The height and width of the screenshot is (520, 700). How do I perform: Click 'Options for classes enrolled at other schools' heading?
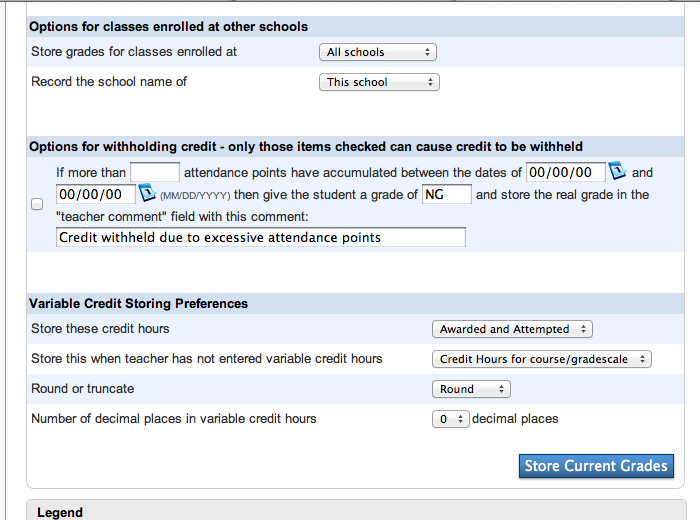[x=168, y=27]
